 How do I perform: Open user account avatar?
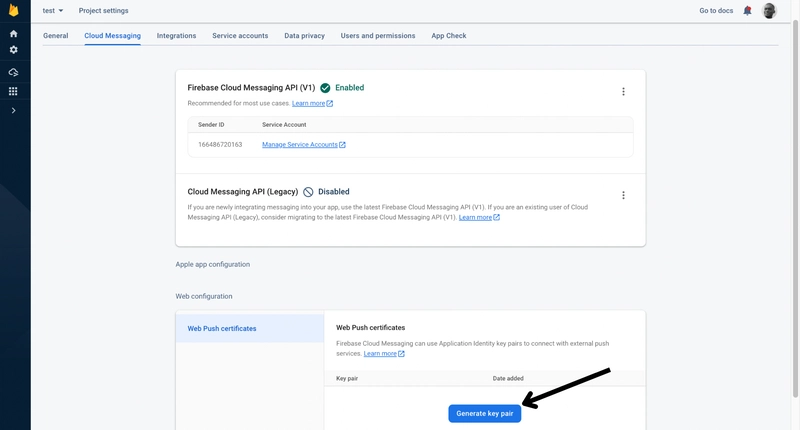click(x=769, y=11)
